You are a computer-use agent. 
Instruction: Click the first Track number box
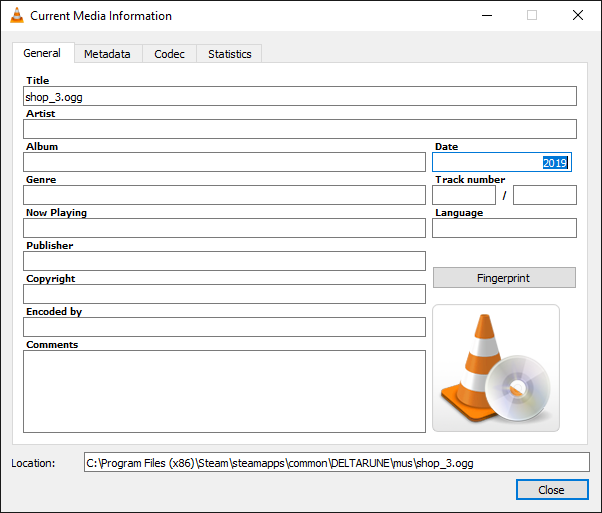click(x=464, y=195)
